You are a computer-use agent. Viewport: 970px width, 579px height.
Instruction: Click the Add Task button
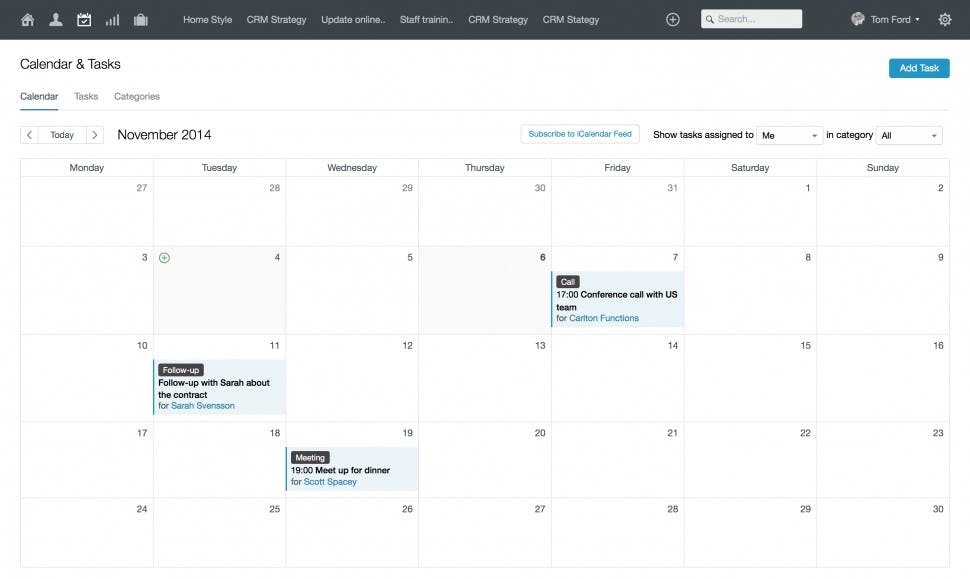[919, 68]
